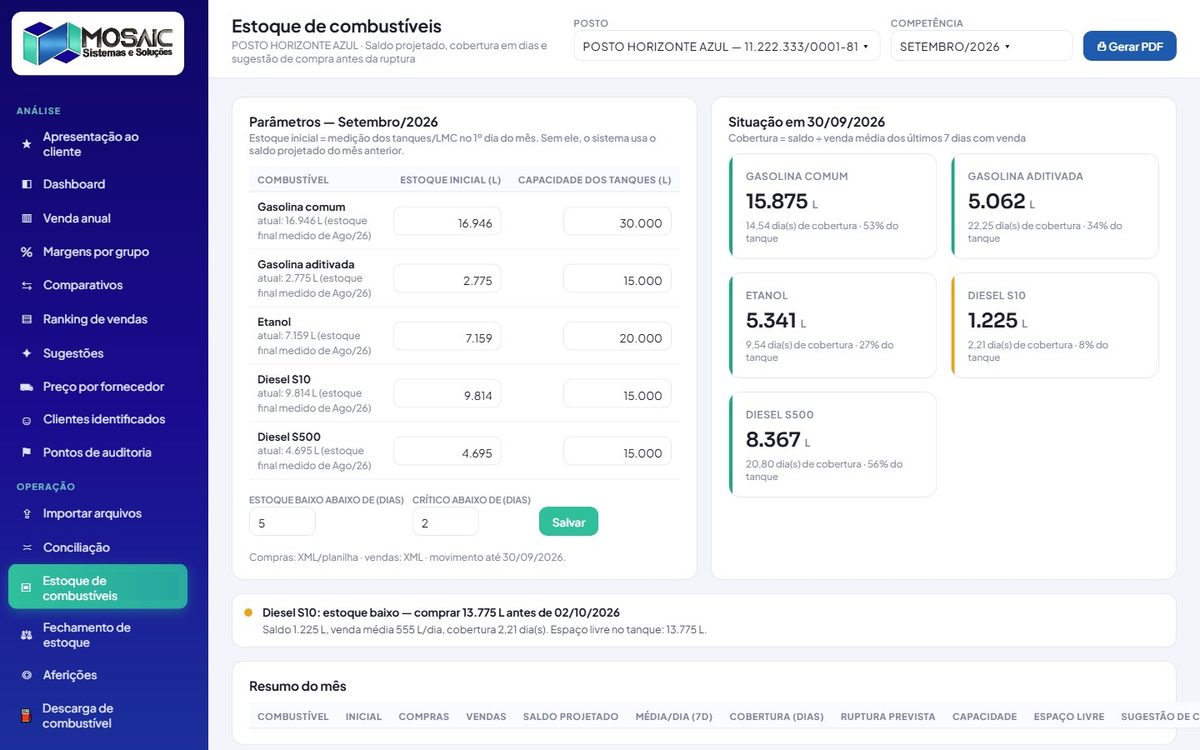Image resolution: width=1200 pixels, height=750 pixels.
Task: Click the percent icon for Margens por grupo
Action: (x=26, y=252)
